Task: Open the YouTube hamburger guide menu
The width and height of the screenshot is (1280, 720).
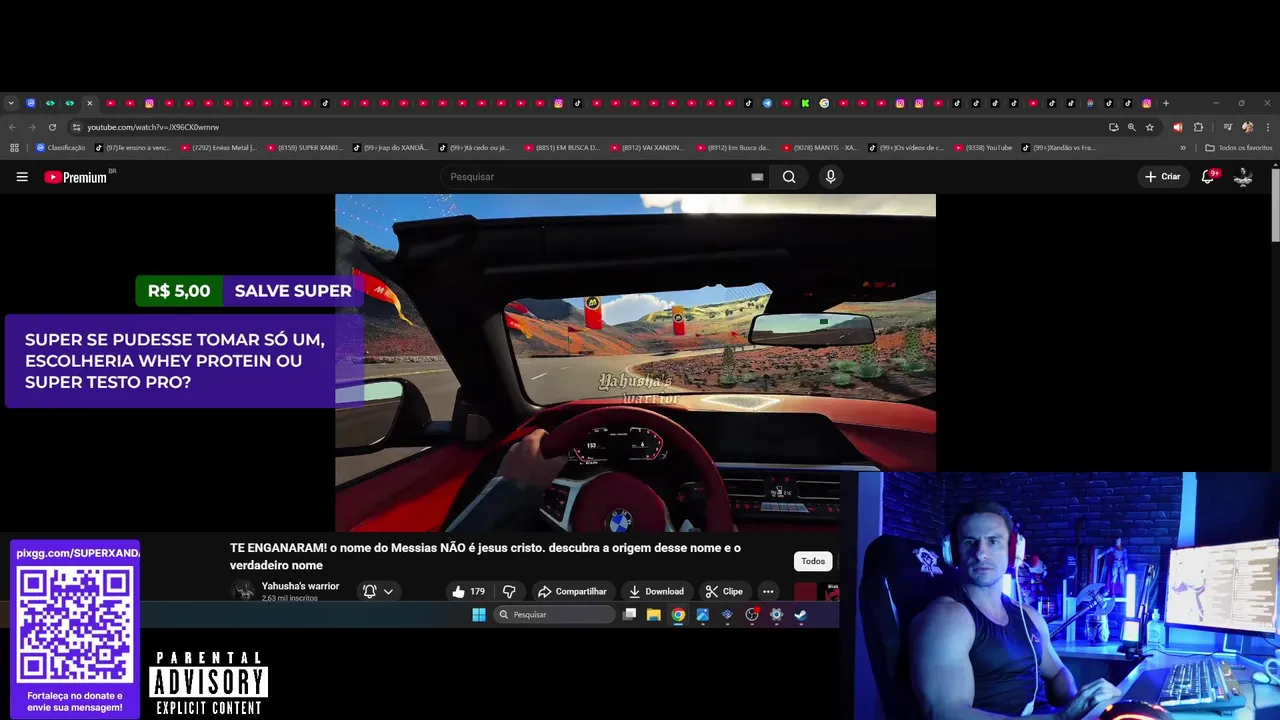Action: click(x=22, y=177)
